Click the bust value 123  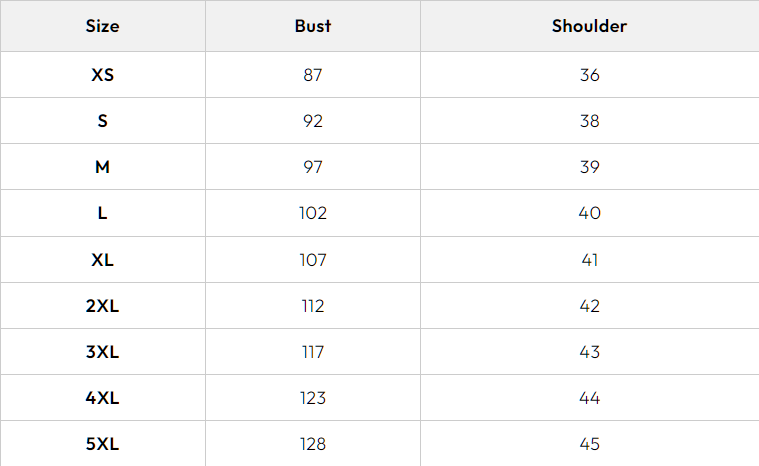[313, 398]
